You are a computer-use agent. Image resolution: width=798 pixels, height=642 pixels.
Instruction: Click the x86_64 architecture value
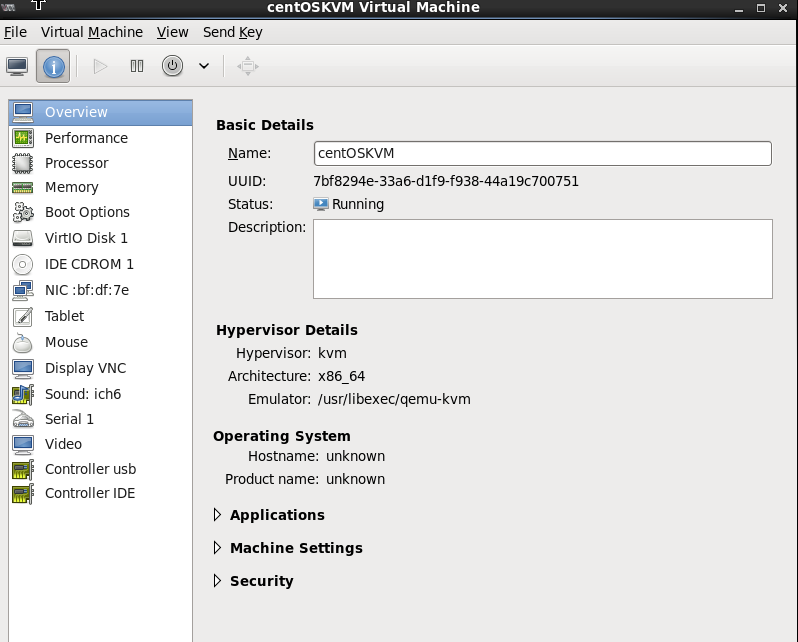click(341, 376)
